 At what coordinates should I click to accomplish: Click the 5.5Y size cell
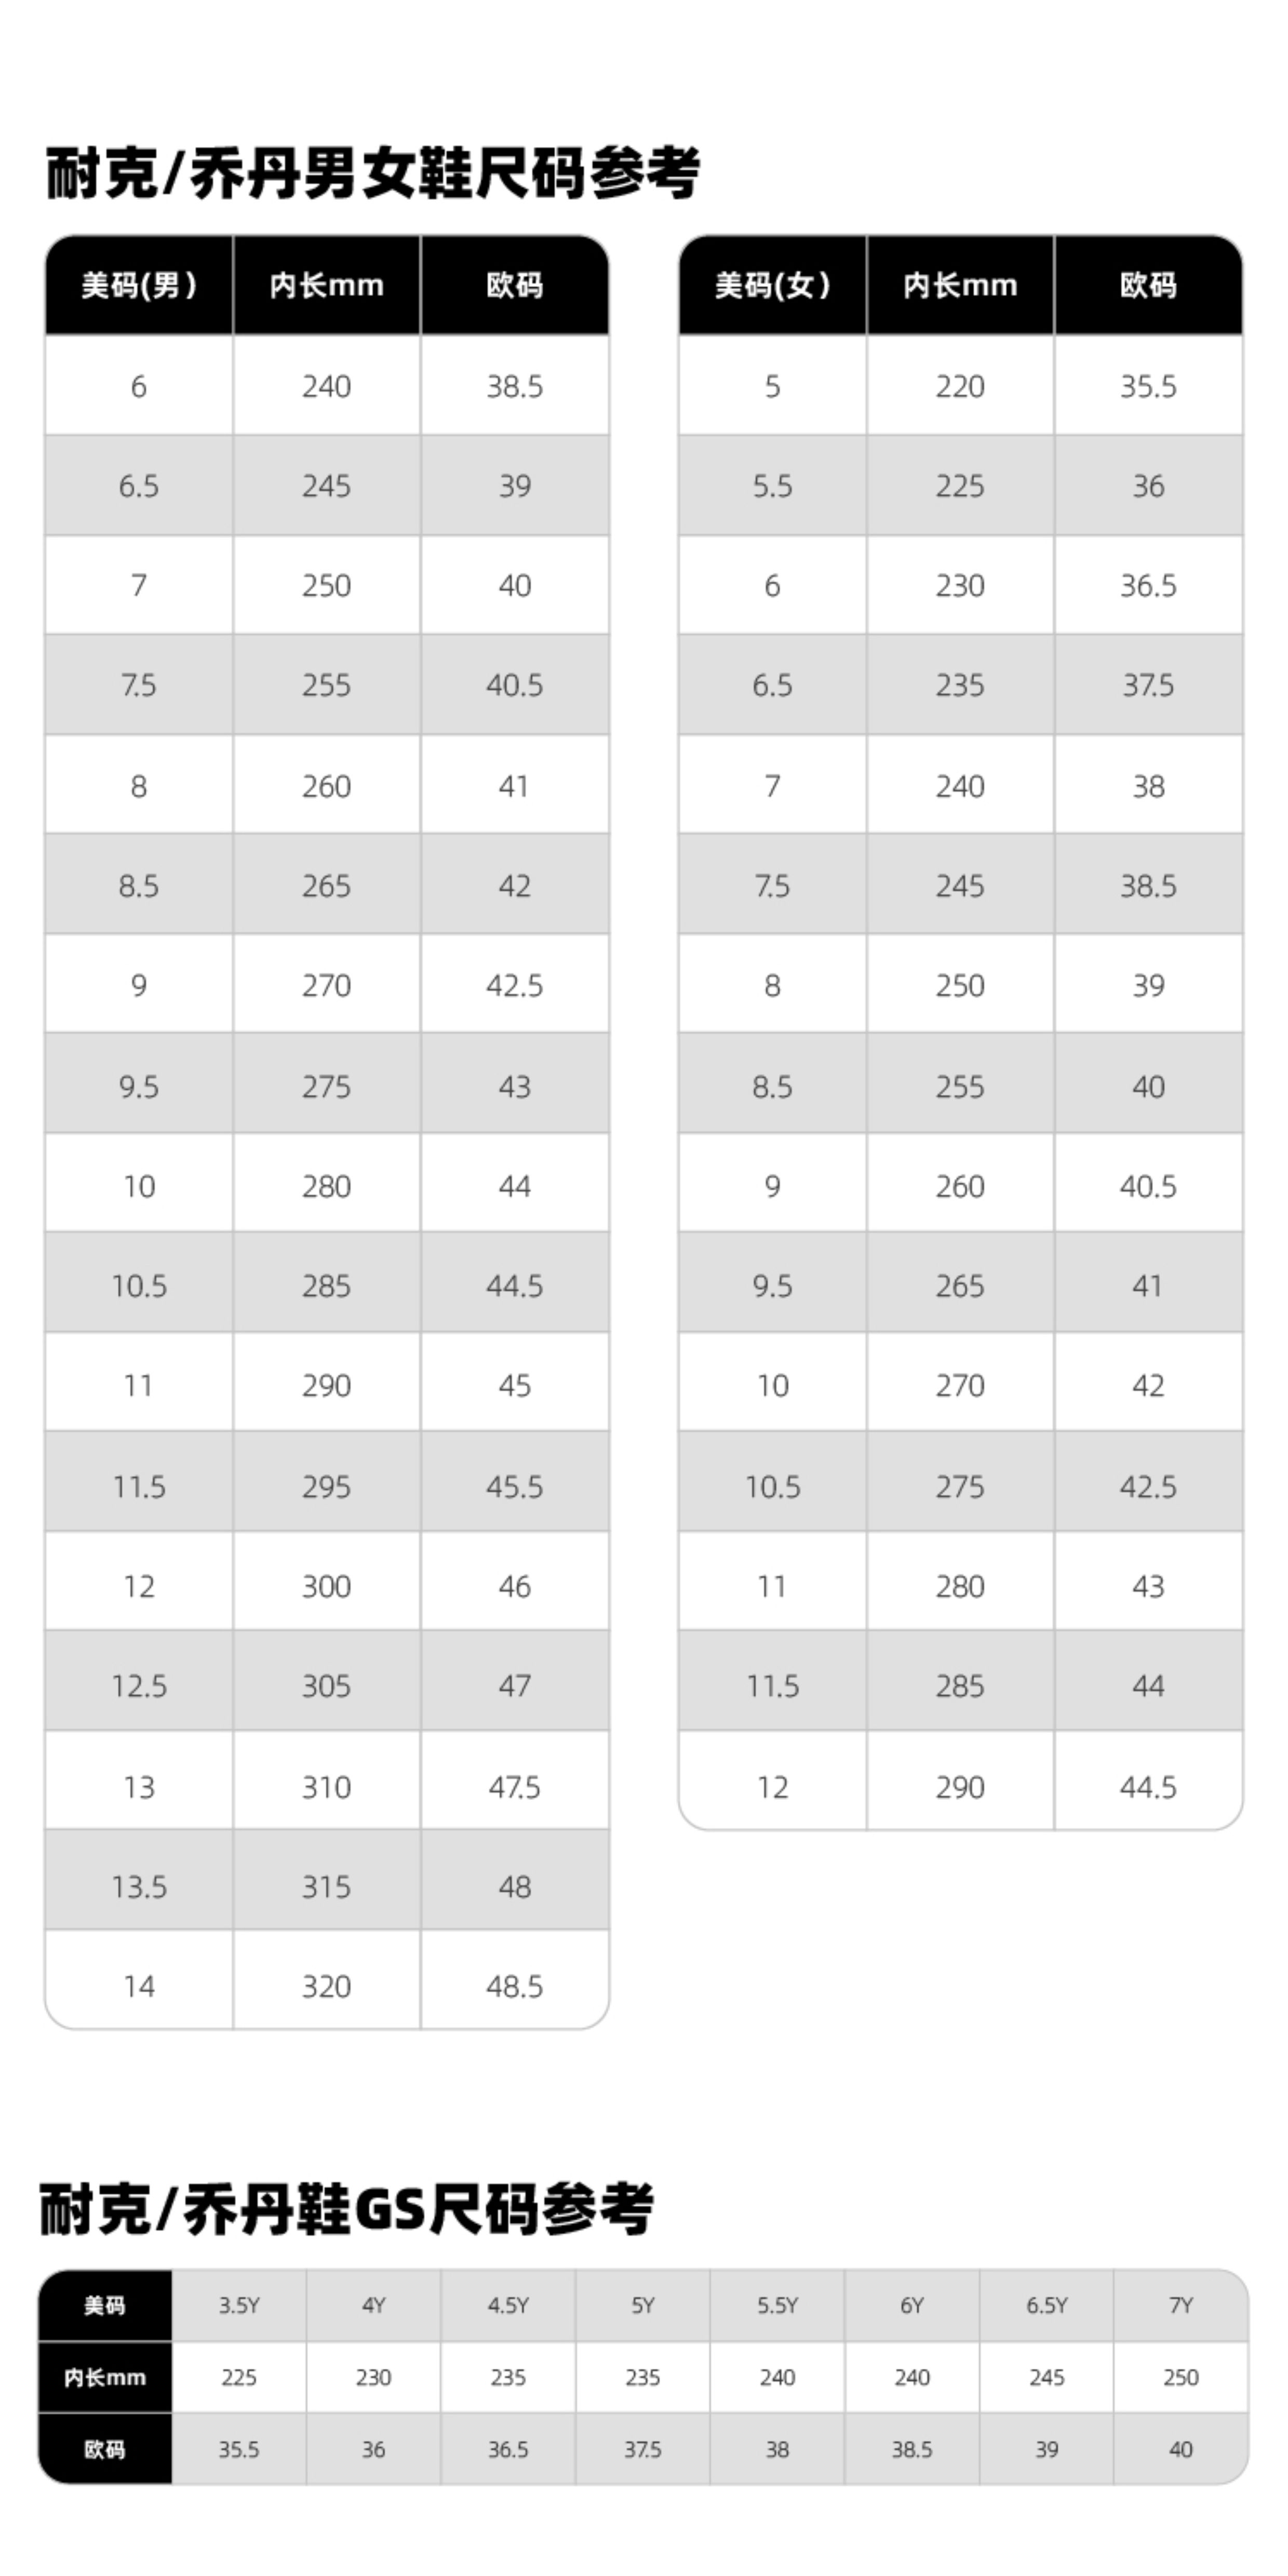click(777, 2306)
